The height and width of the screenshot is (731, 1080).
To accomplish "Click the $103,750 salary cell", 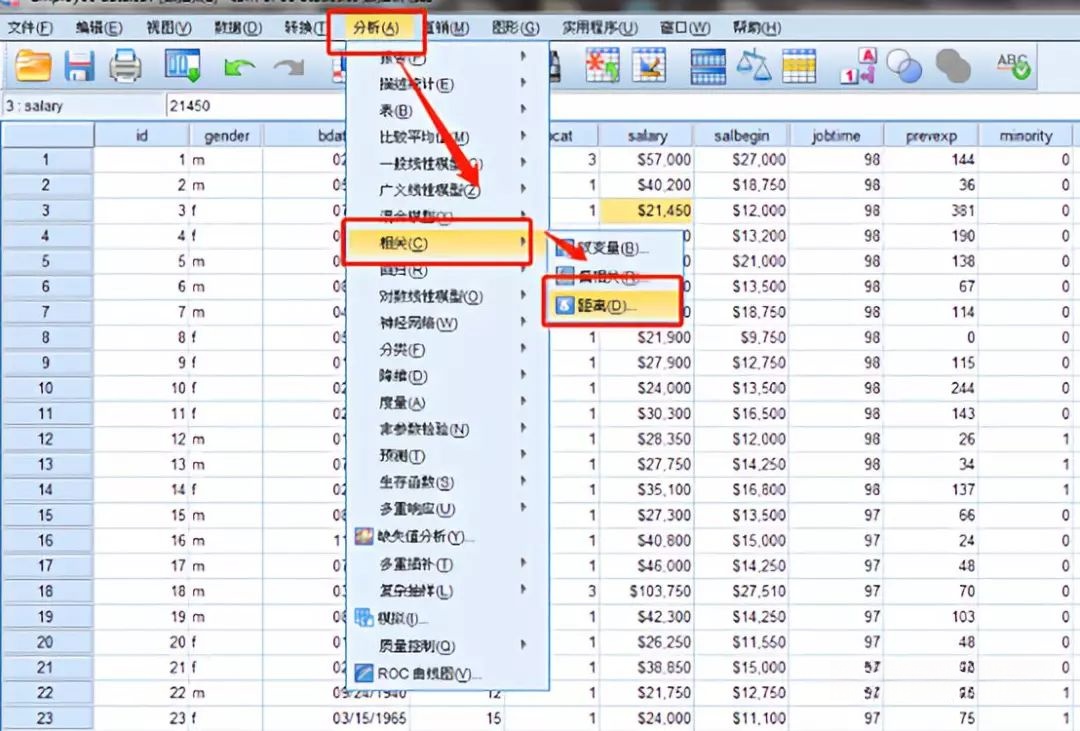I will (647, 591).
